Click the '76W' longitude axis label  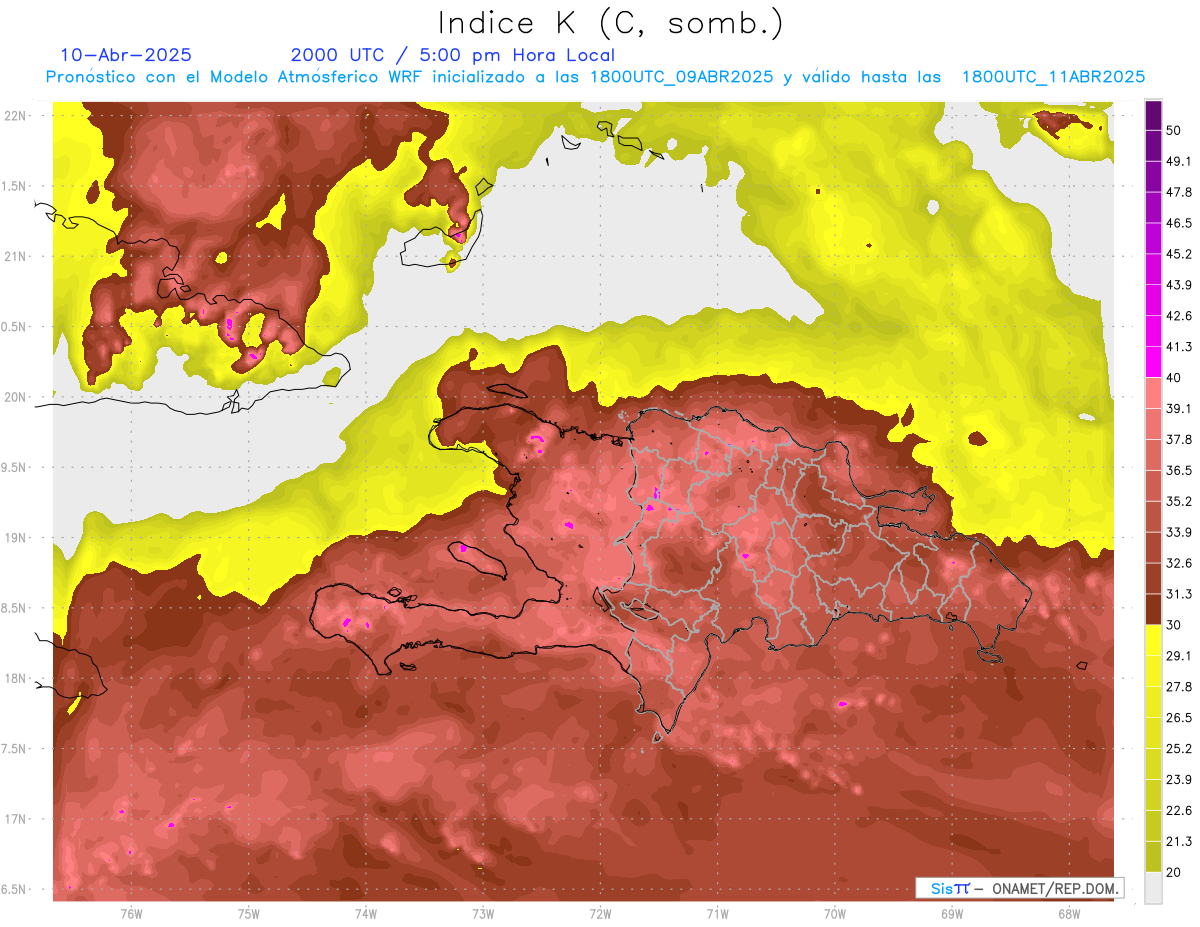pyautogui.click(x=131, y=913)
